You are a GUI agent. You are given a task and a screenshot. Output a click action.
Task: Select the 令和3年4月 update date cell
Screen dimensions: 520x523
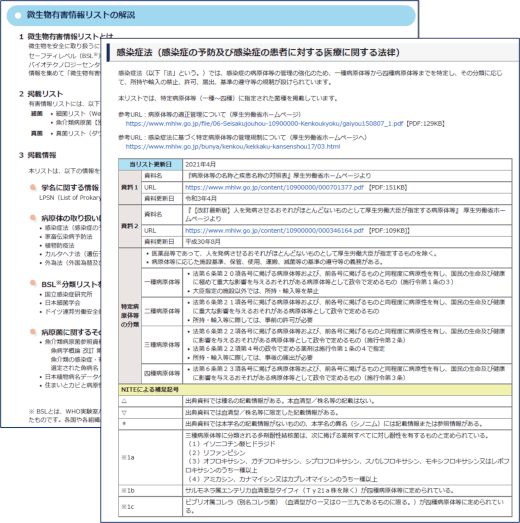(x=347, y=198)
